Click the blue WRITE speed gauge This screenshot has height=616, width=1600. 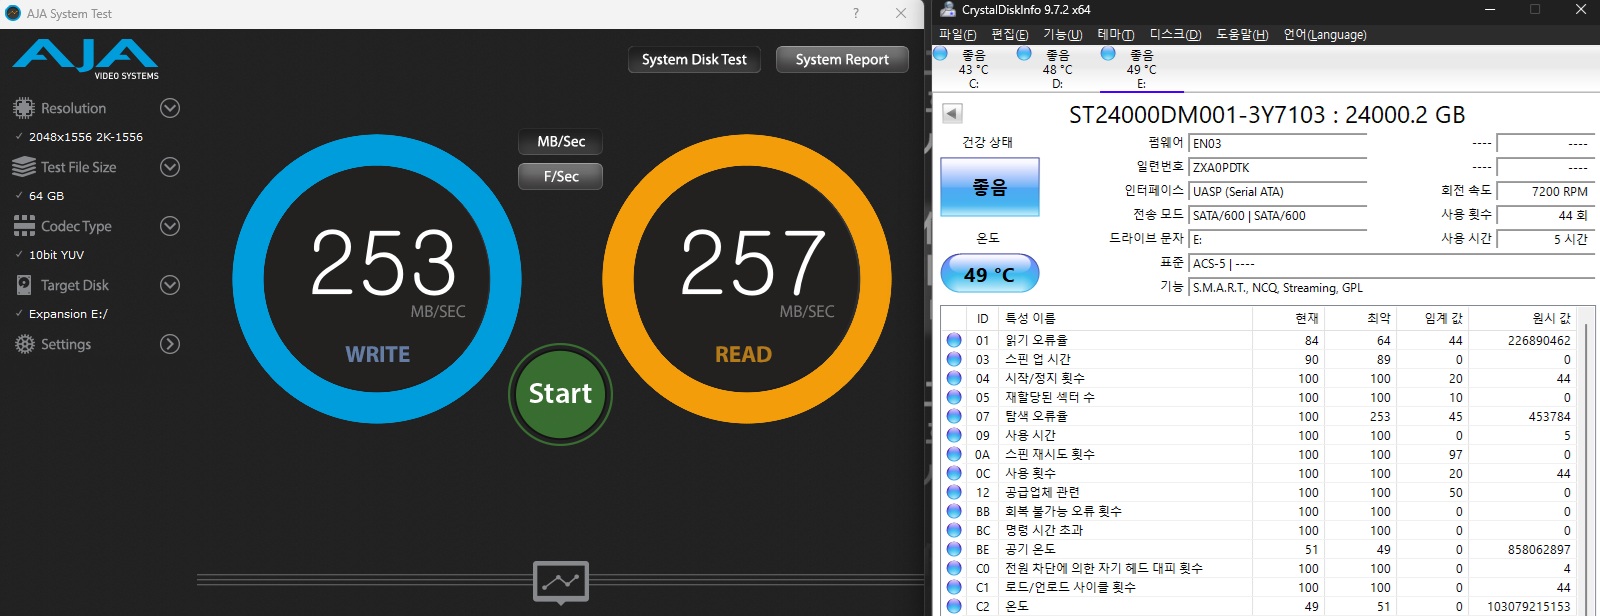coord(377,279)
